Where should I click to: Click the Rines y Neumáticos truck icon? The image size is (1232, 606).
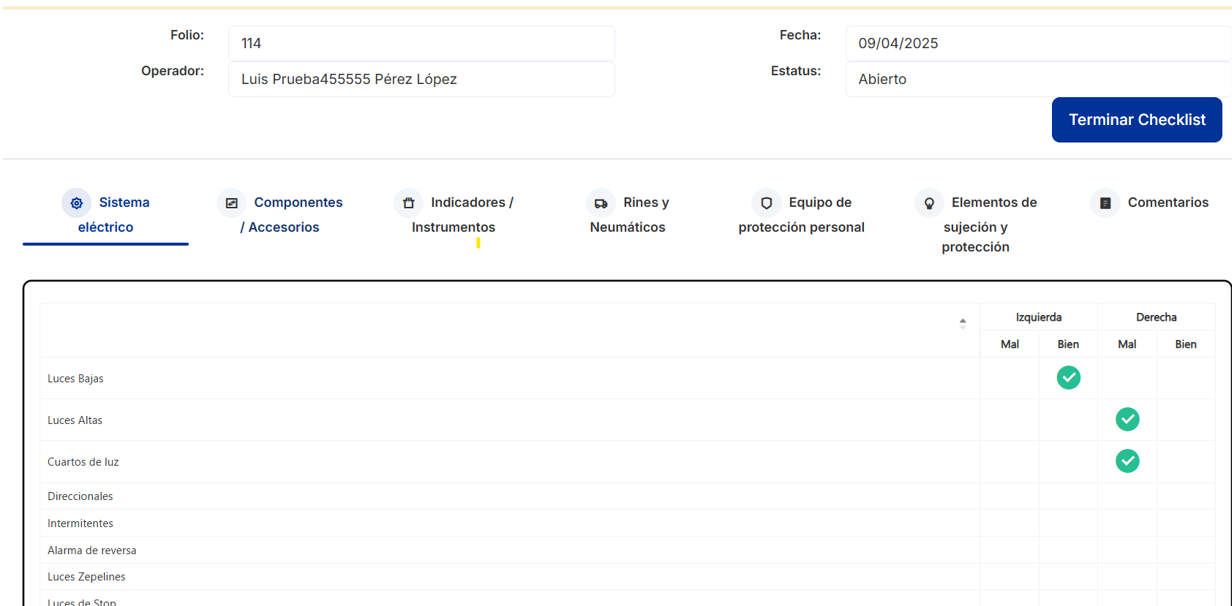pos(600,203)
